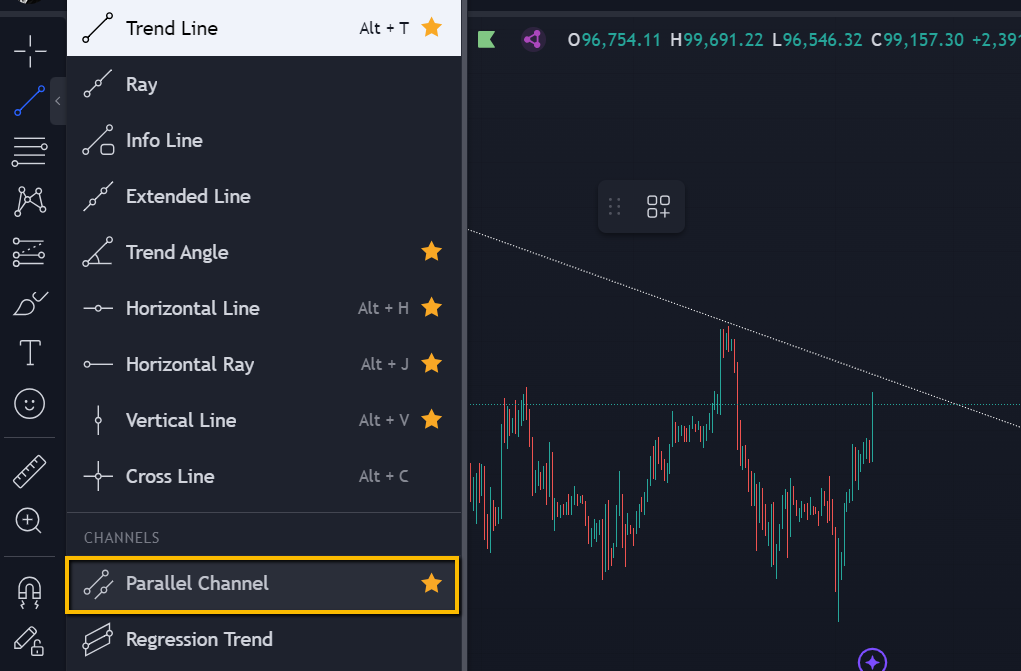Select the crosshair cursor tool

click(30, 52)
